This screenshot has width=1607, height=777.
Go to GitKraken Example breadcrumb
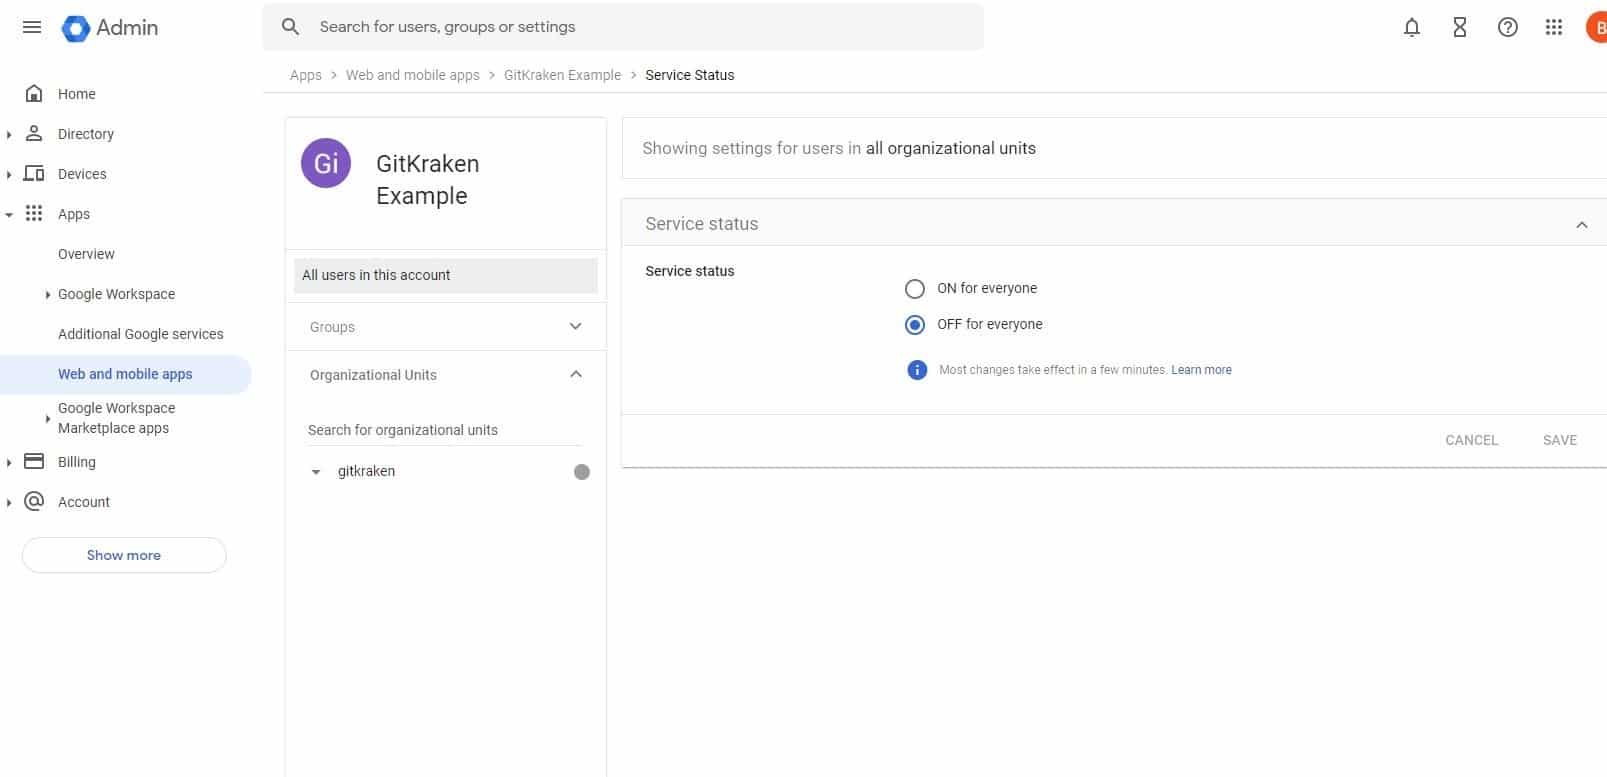click(562, 75)
